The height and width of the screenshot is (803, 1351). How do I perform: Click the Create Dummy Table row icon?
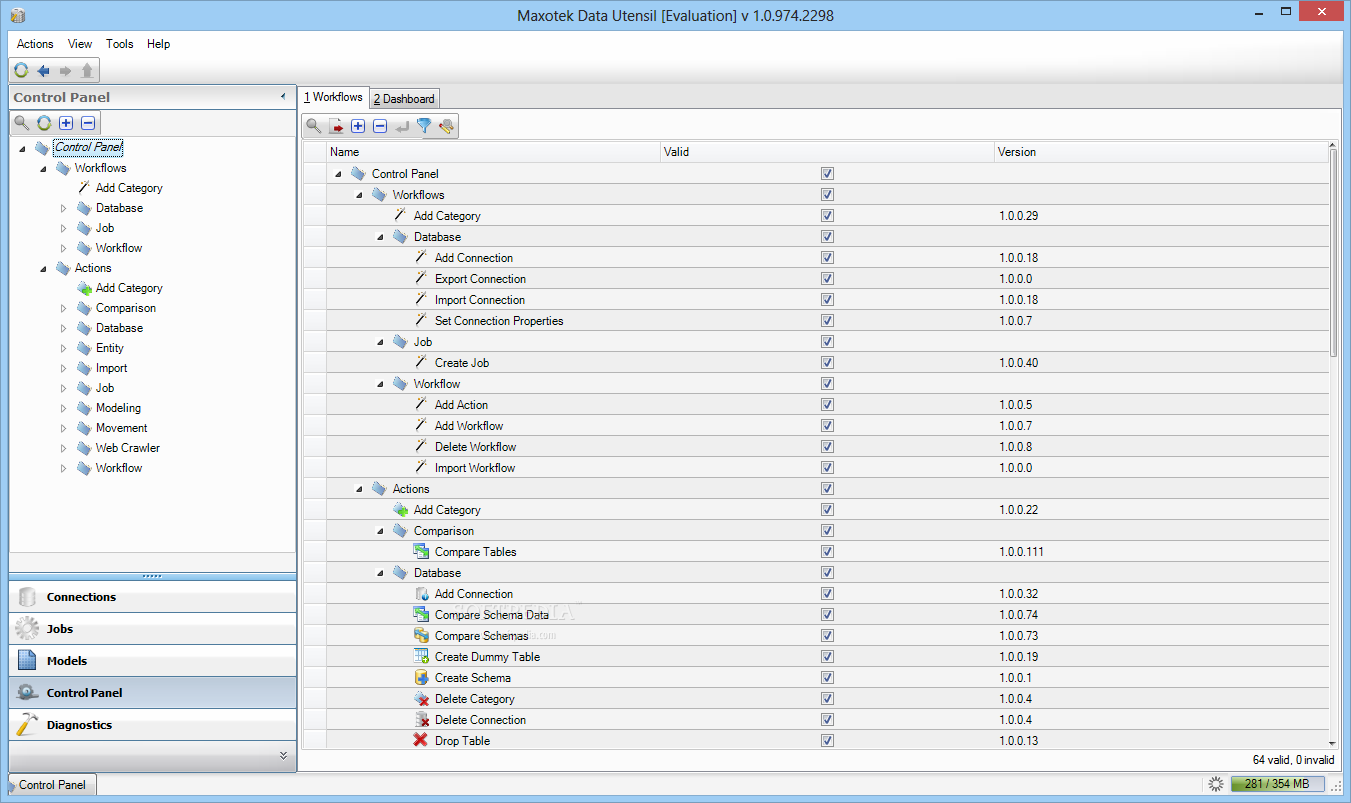421,657
